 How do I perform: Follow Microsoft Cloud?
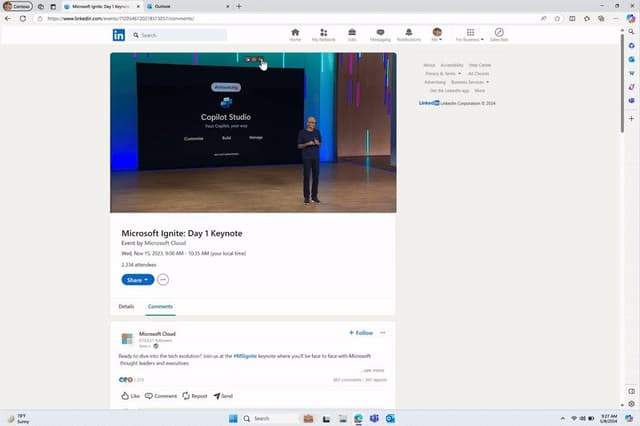click(x=361, y=333)
